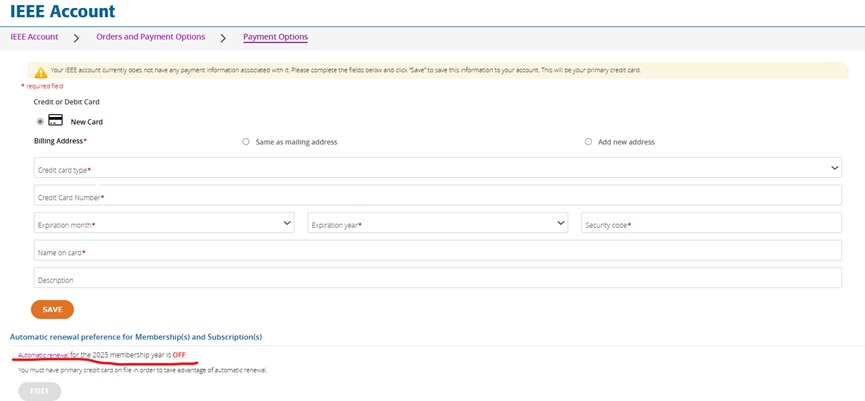The height and width of the screenshot is (401, 865).
Task: Focus the Name on card field
Action: 437,250
